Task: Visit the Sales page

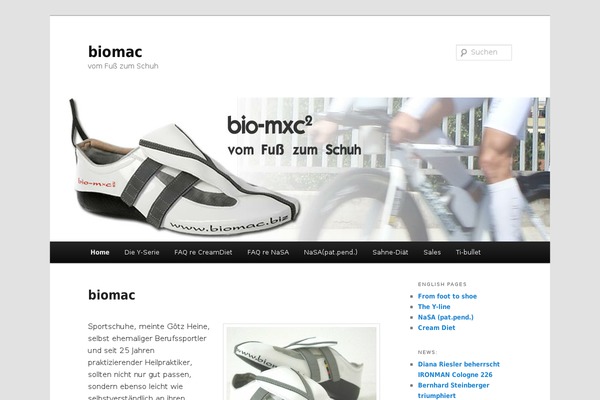Action: click(432, 252)
